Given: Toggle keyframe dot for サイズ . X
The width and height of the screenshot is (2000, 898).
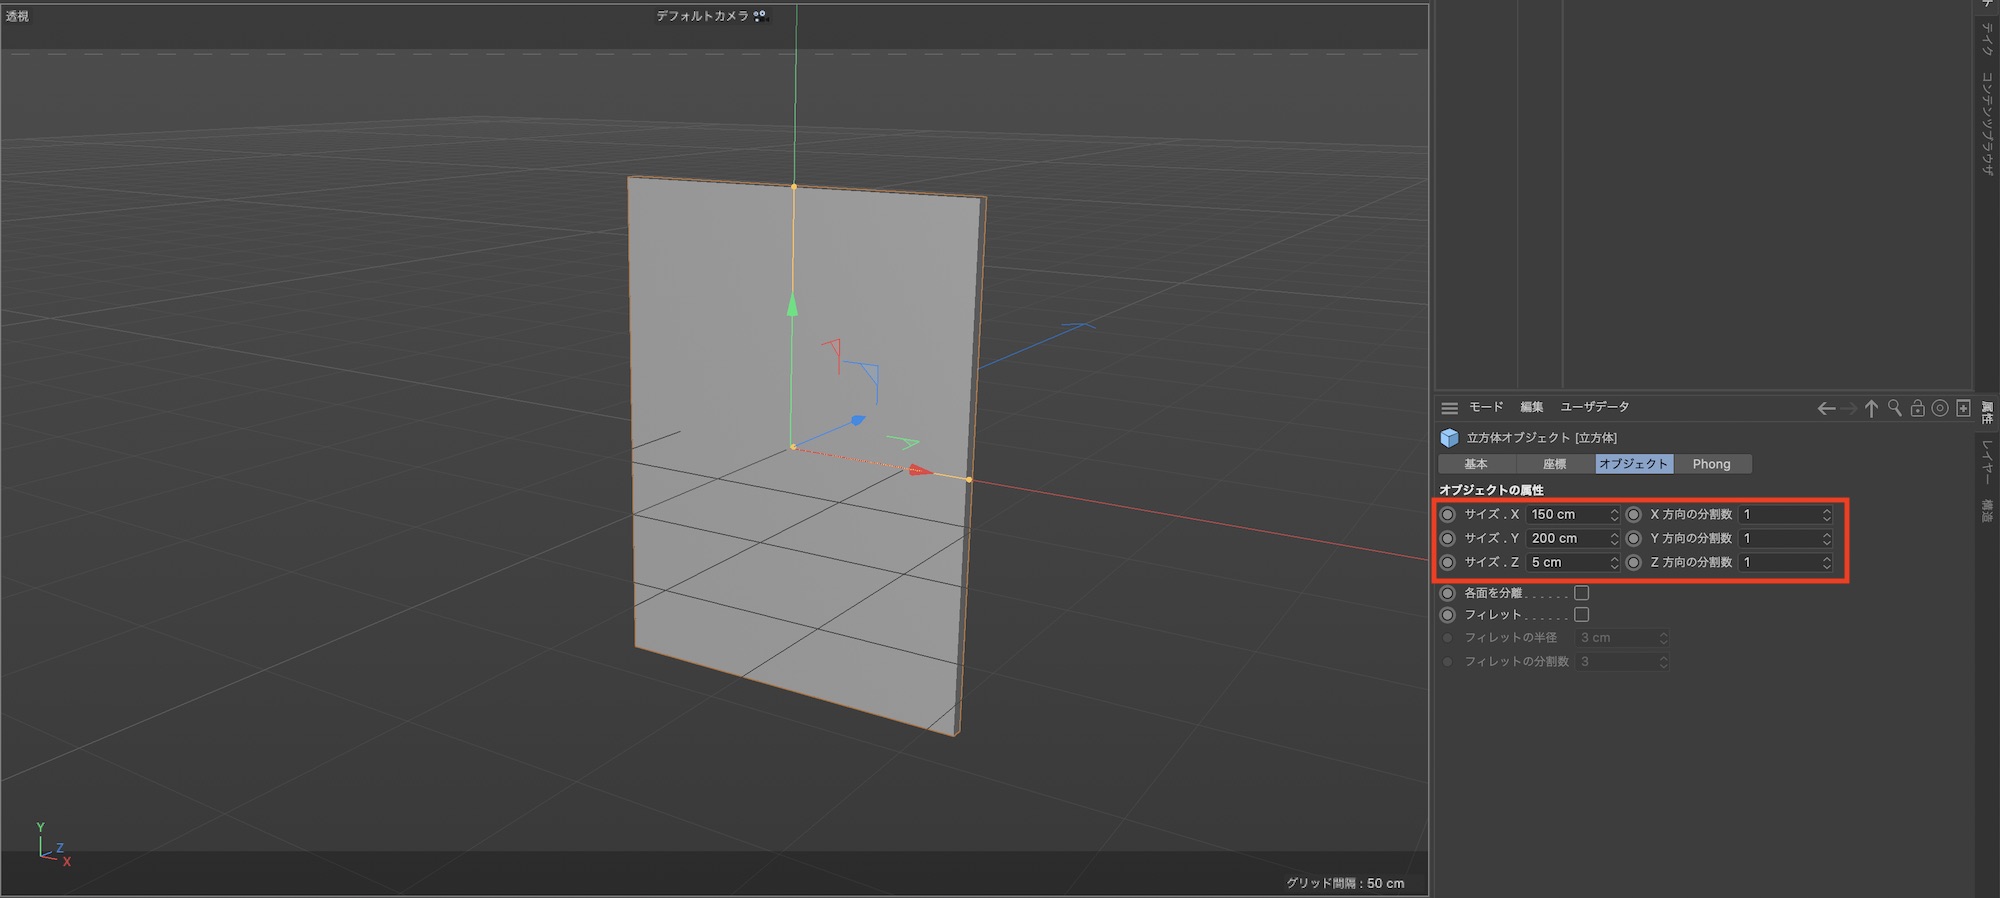Looking at the screenshot, I should click(1447, 515).
